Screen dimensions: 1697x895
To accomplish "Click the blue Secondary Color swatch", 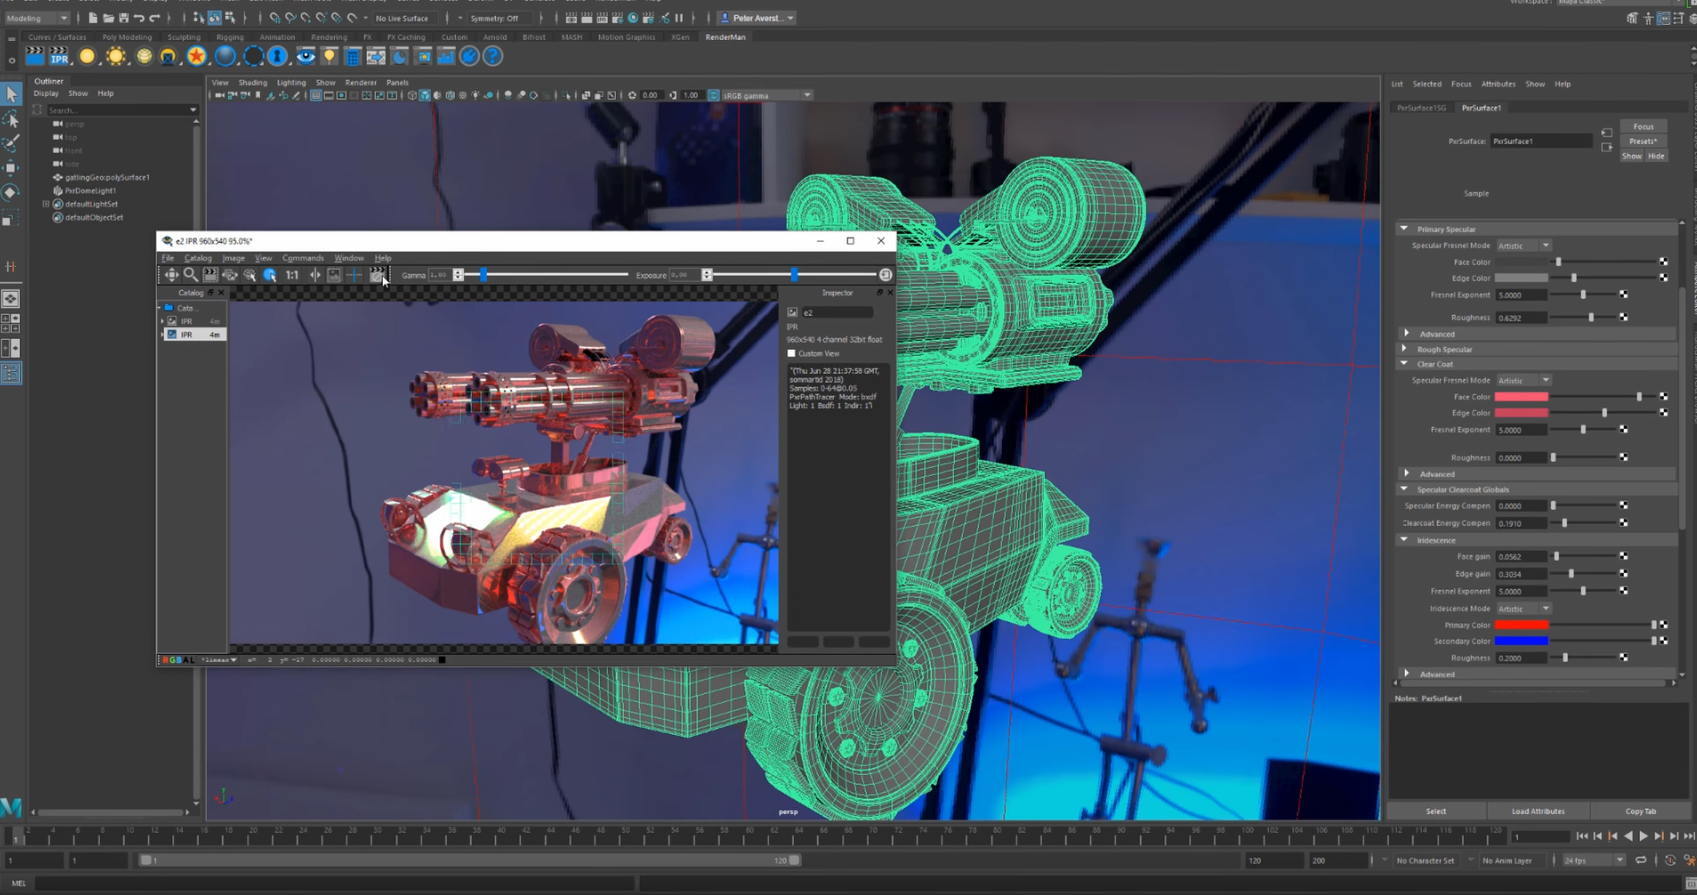I will coord(1521,641).
